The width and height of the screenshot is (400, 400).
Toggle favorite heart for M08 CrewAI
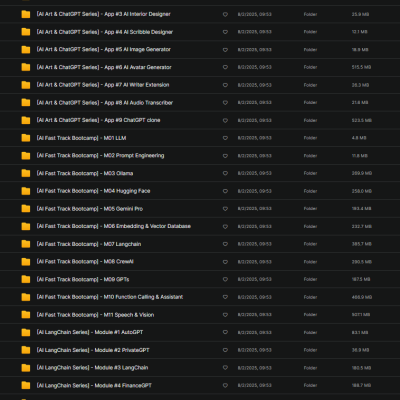(225, 262)
